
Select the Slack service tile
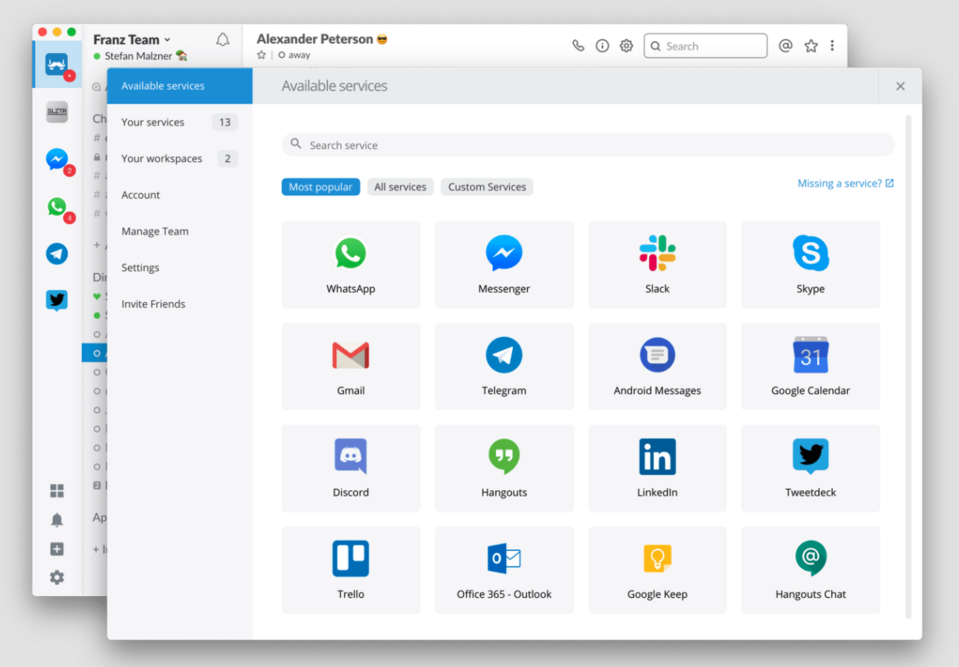[x=657, y=264]
